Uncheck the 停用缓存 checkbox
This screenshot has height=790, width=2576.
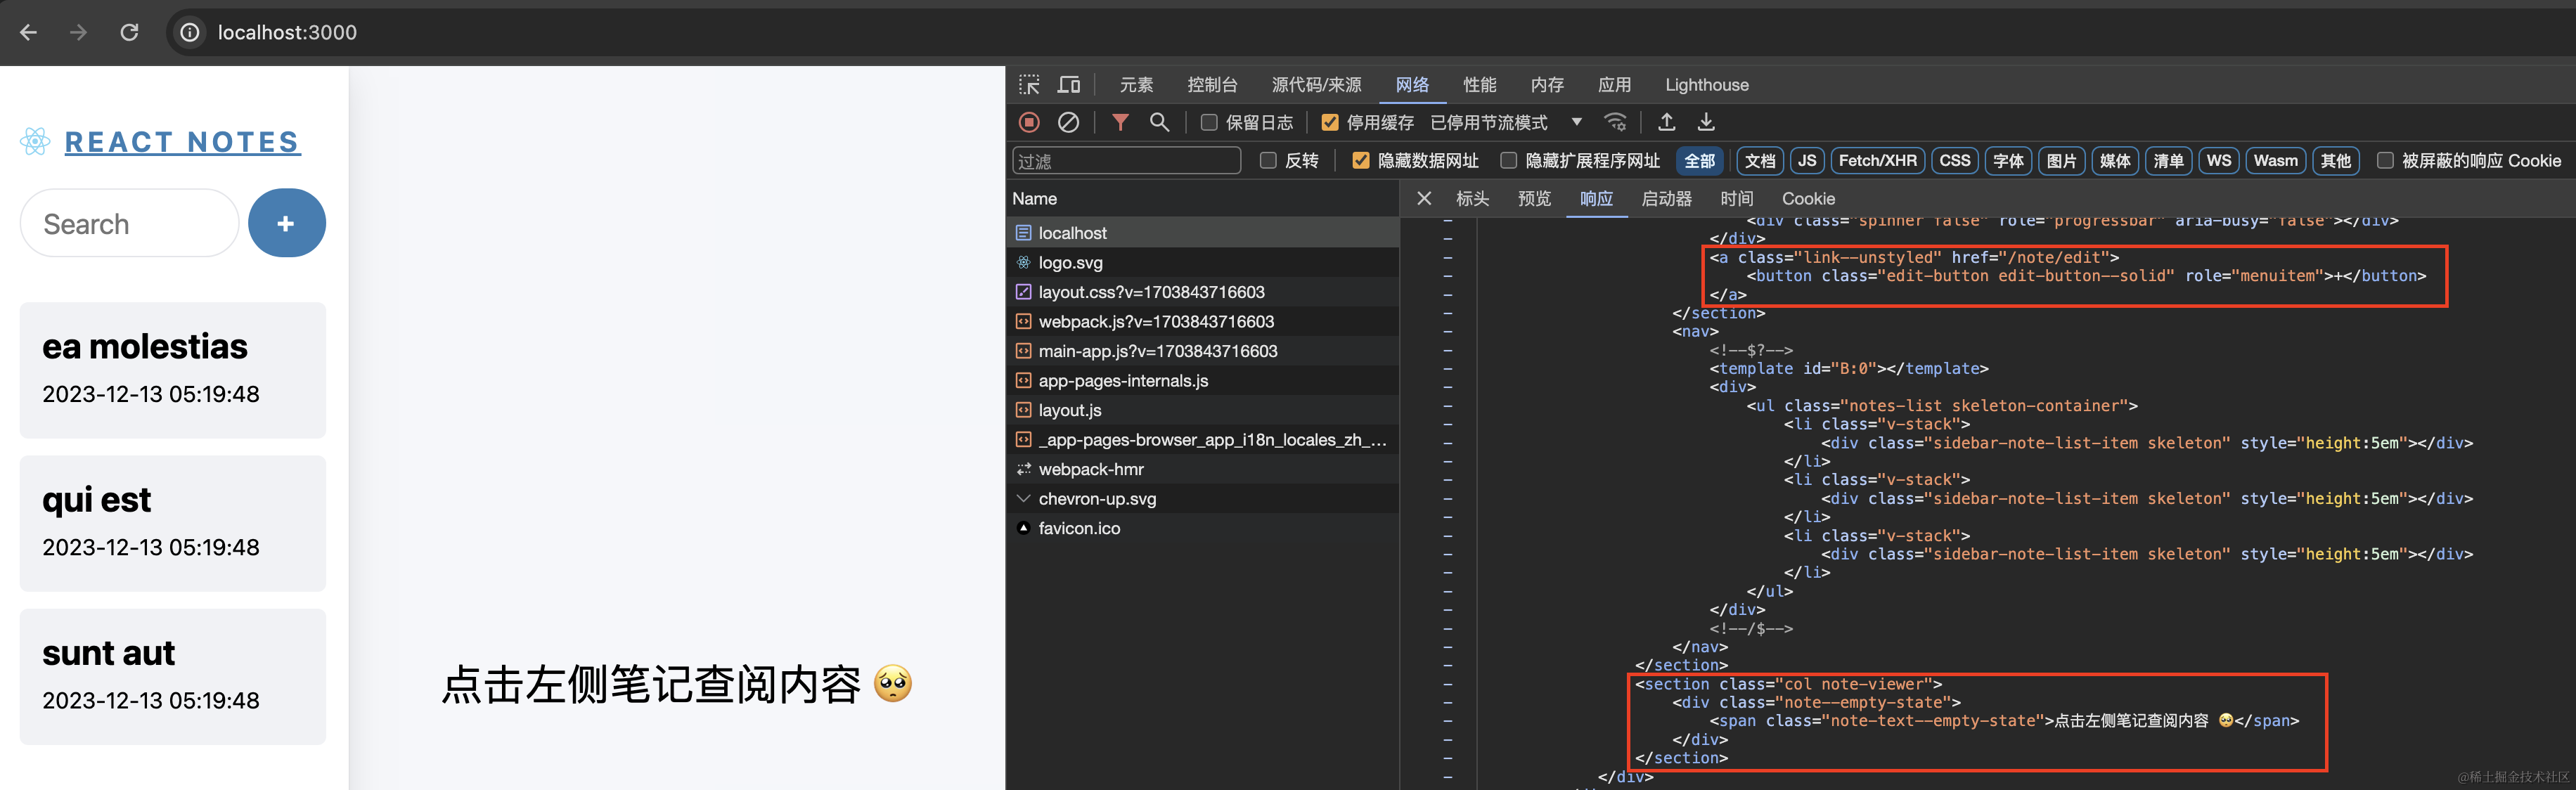1330,122
